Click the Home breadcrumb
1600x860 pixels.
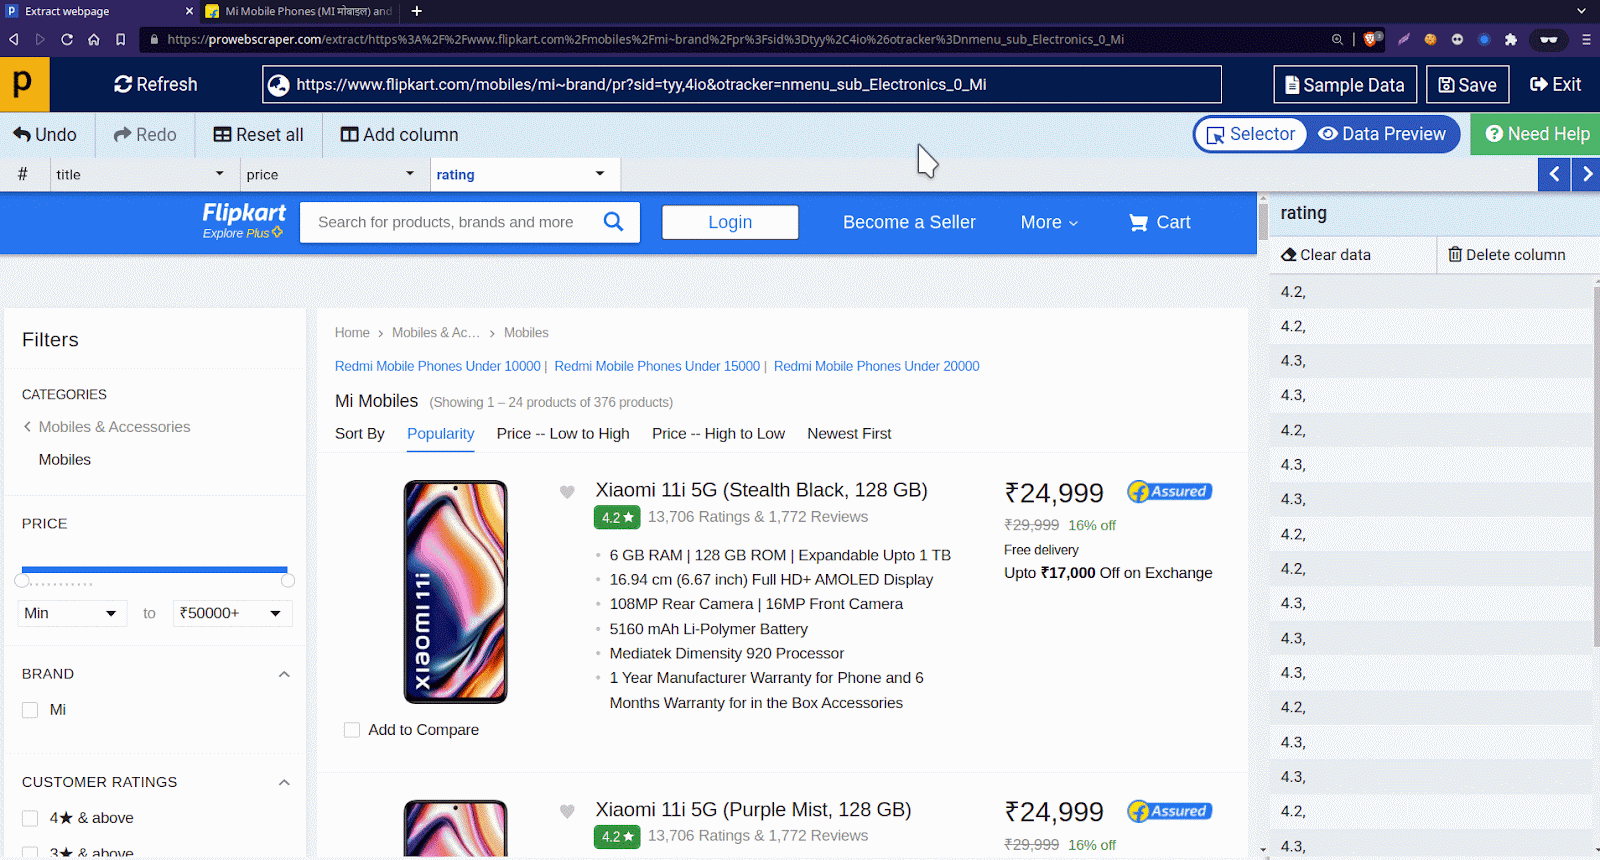pos(352,333)
